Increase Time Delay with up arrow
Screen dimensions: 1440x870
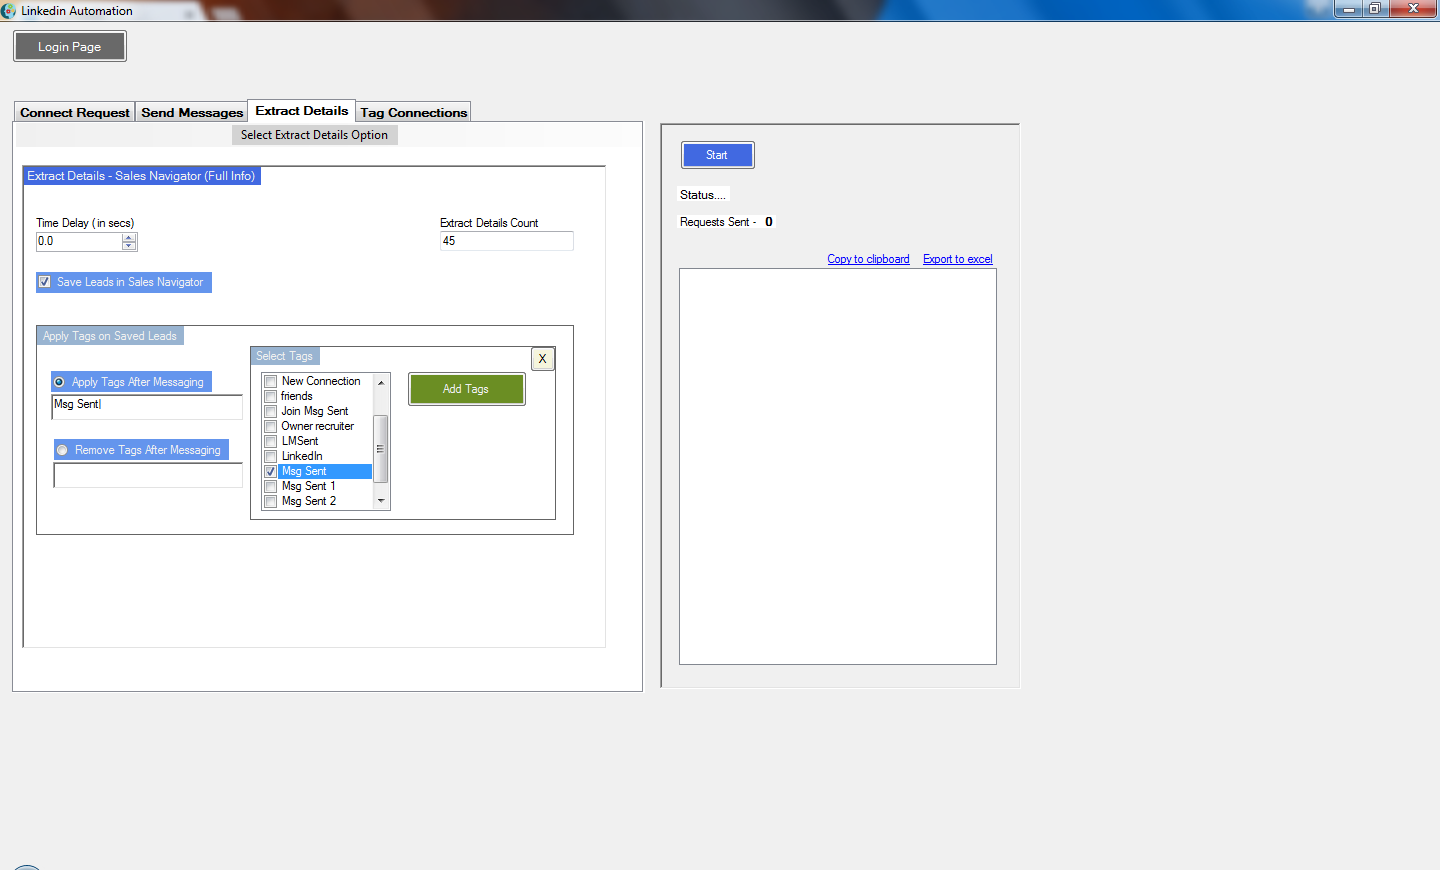click(129, 237)
